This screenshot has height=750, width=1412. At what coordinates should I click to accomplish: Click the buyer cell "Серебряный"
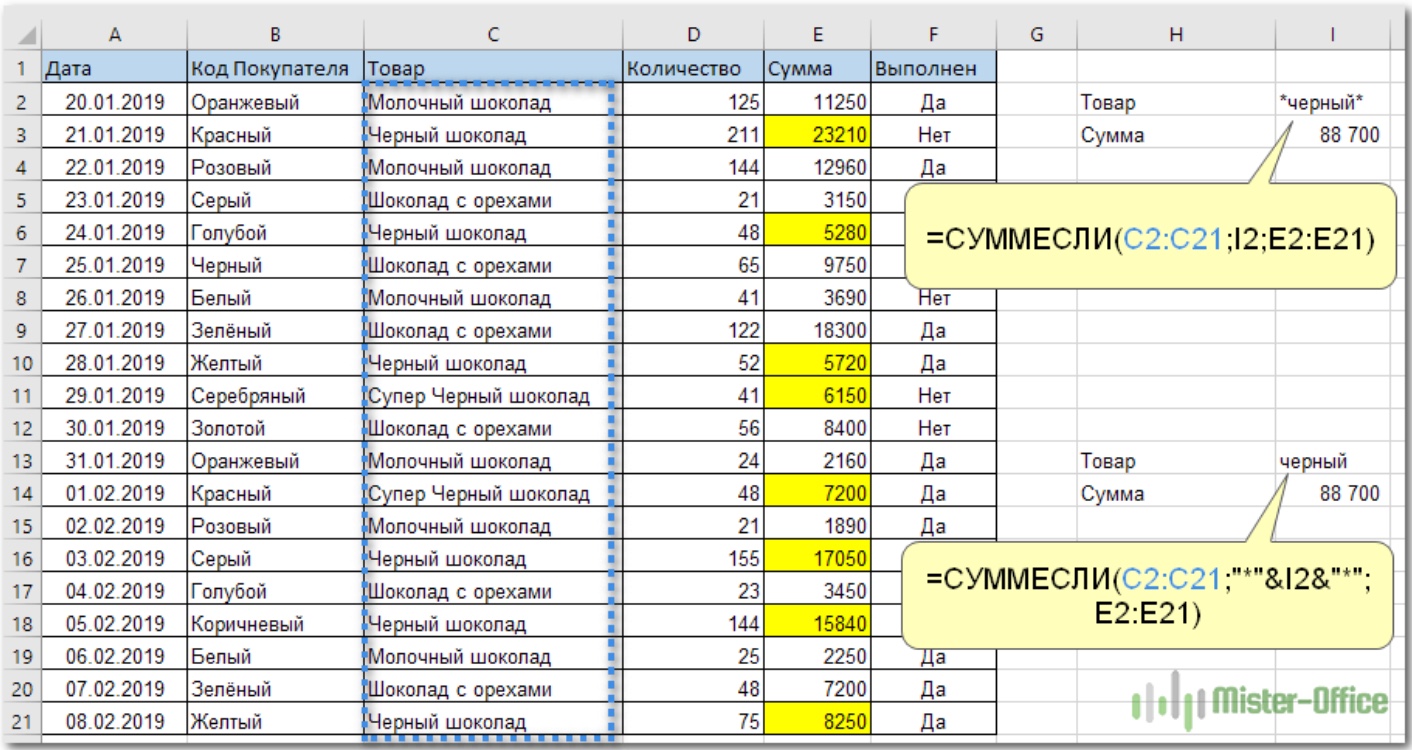pos(275,396)
